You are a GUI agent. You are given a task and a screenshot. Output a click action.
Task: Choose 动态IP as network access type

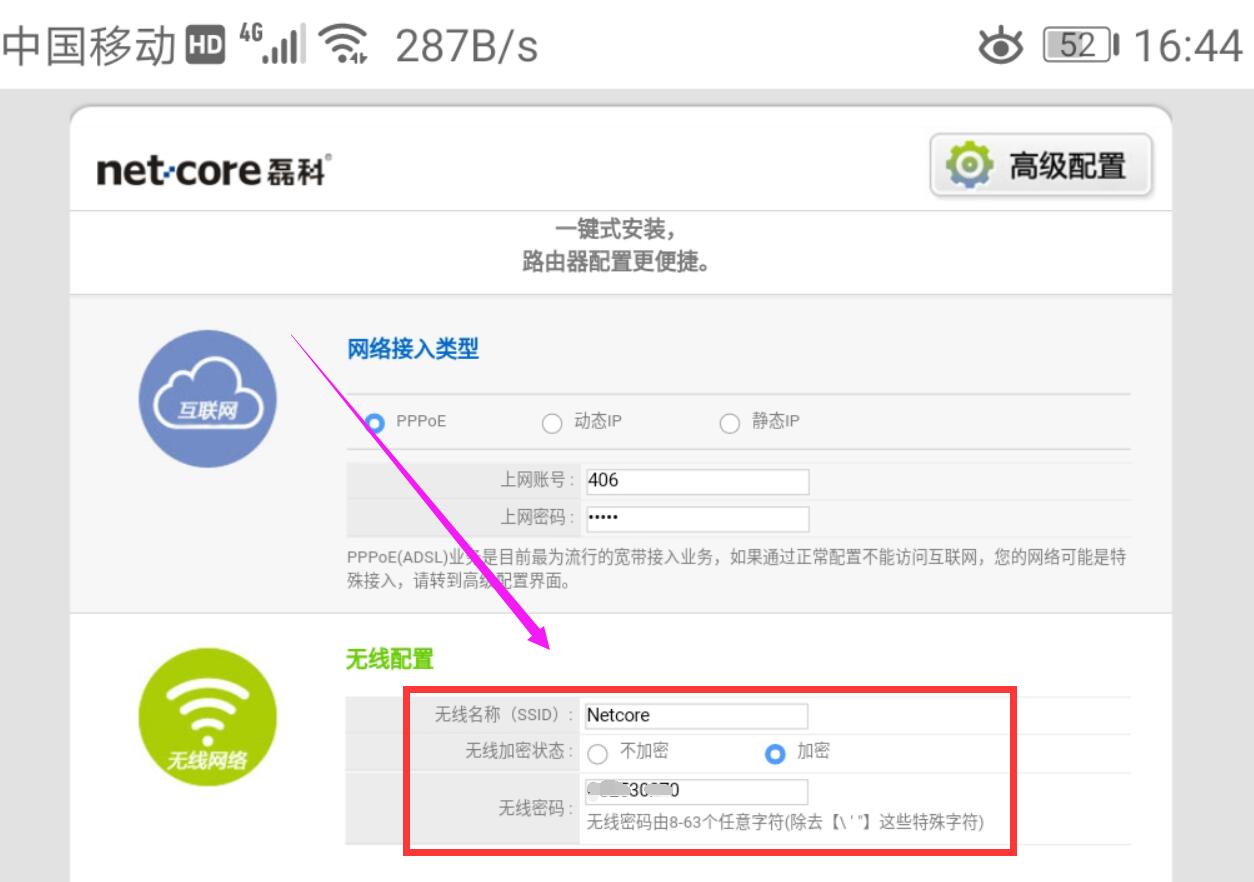552,423
